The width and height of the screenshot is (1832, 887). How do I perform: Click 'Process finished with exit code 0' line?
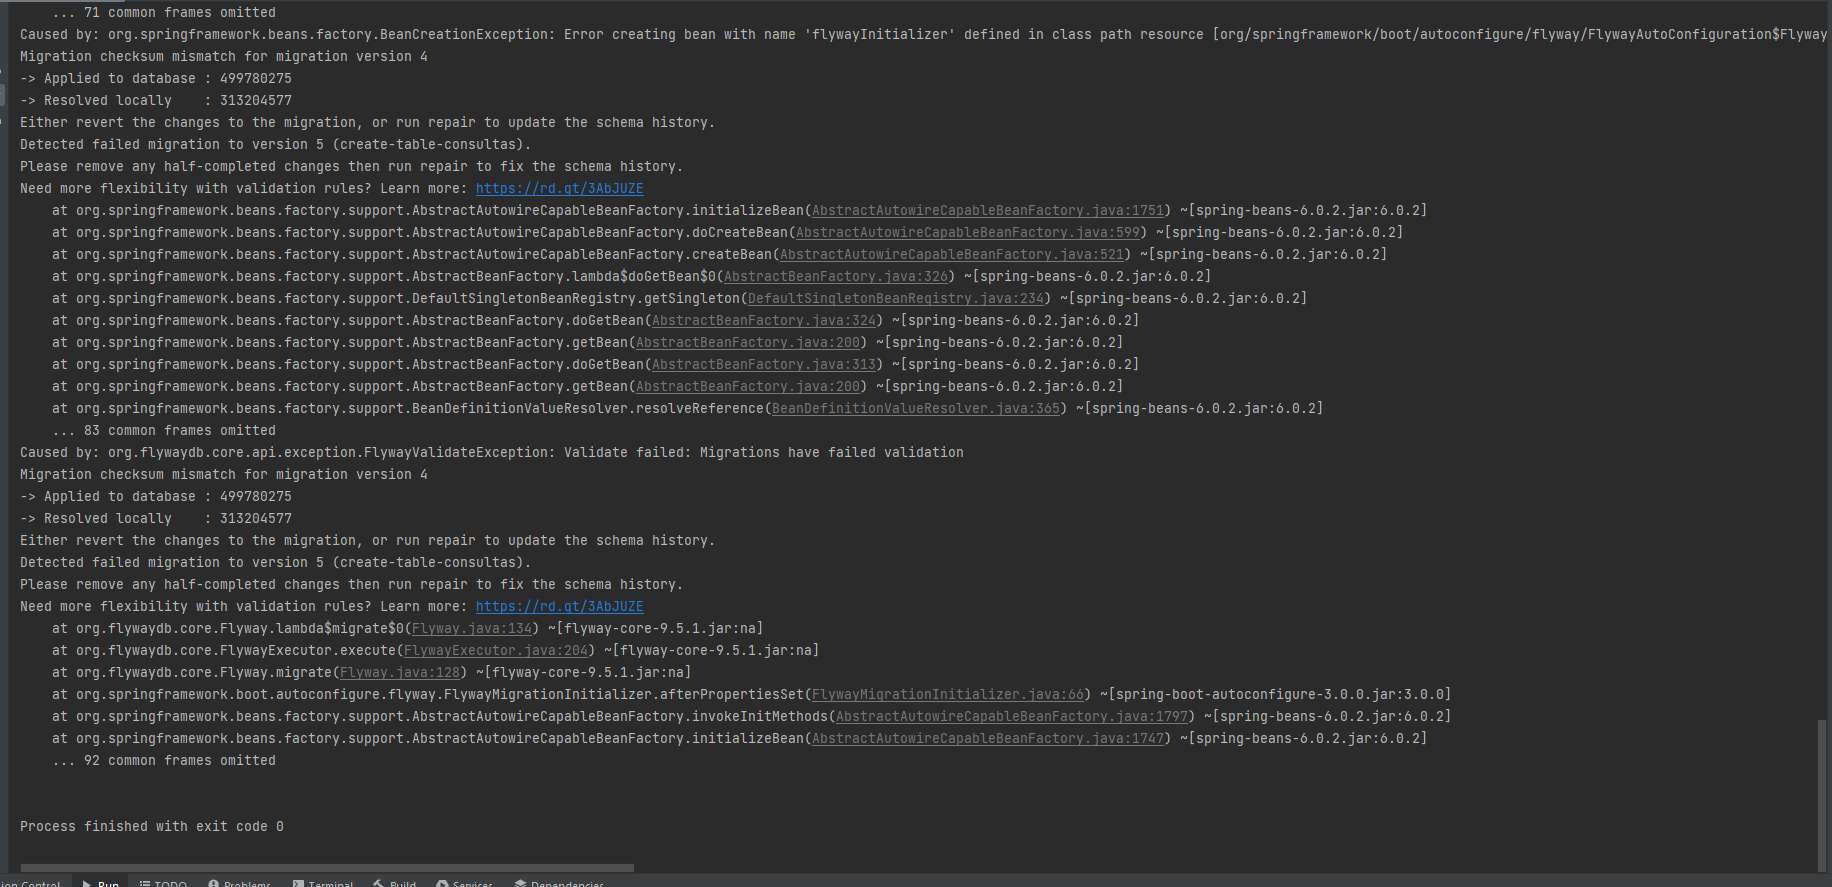152,826
